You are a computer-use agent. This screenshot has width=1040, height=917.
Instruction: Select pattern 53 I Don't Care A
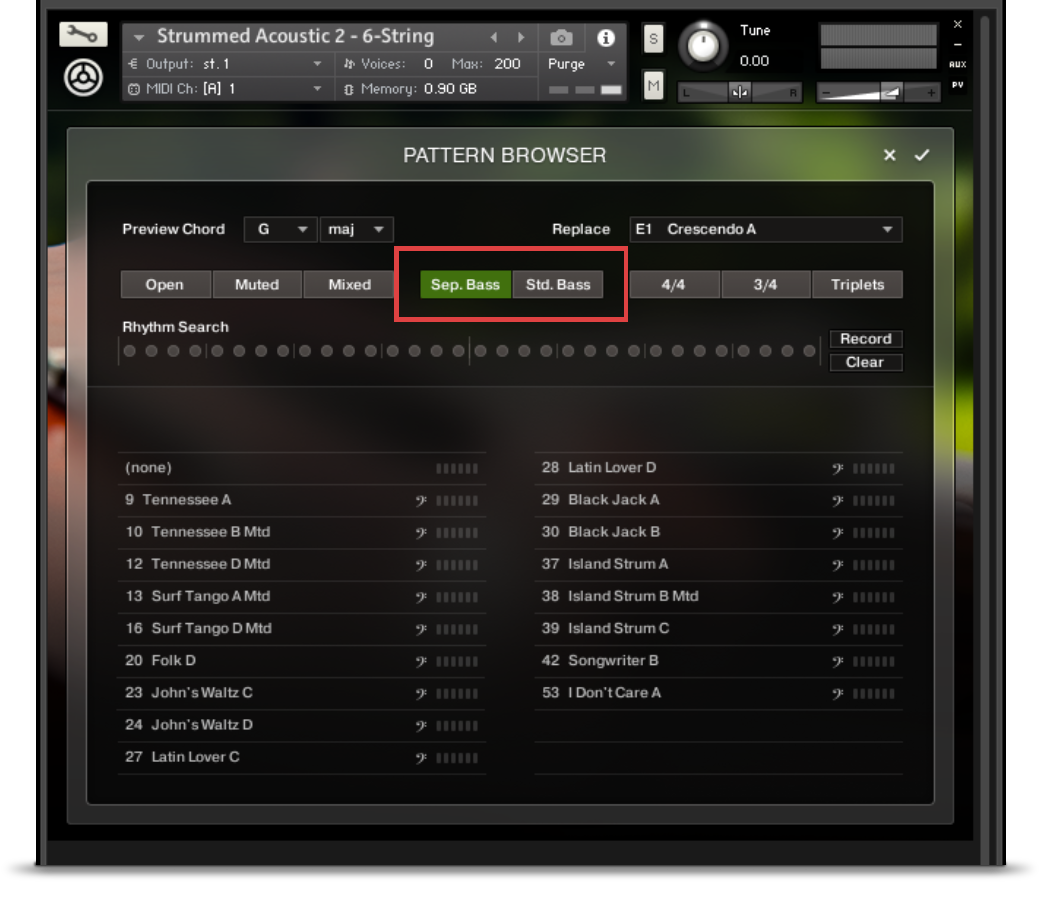[x=718, y=693]
